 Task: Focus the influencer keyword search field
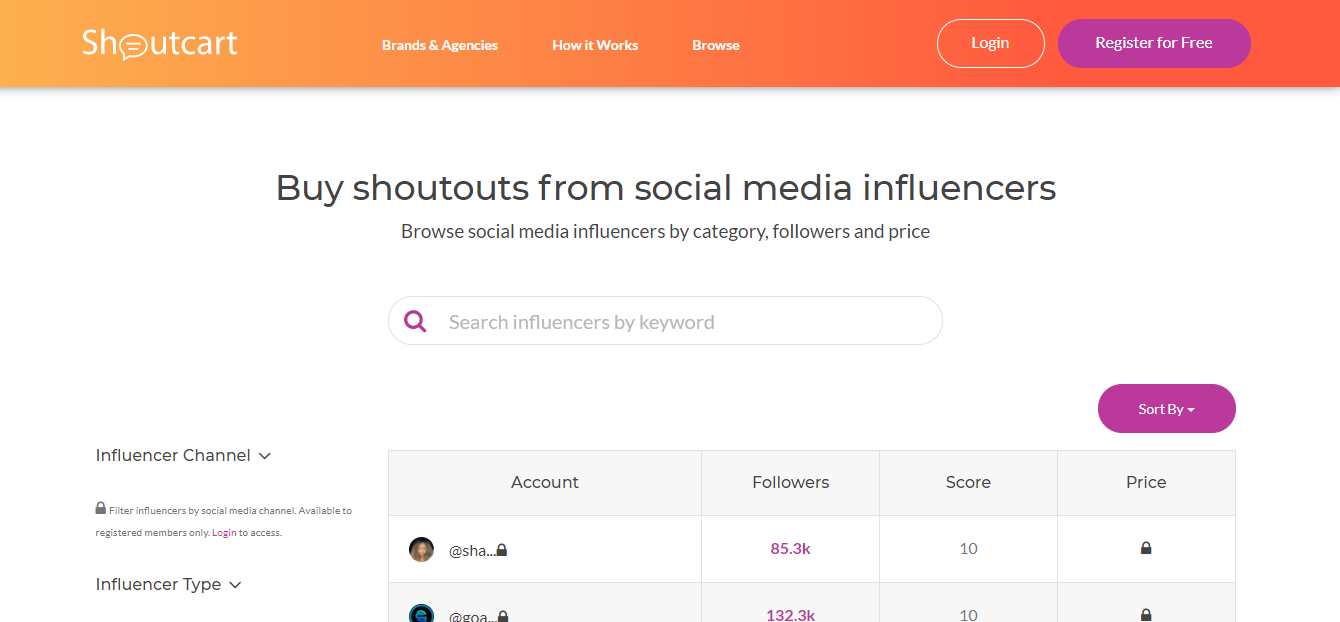tap(680, 322)
